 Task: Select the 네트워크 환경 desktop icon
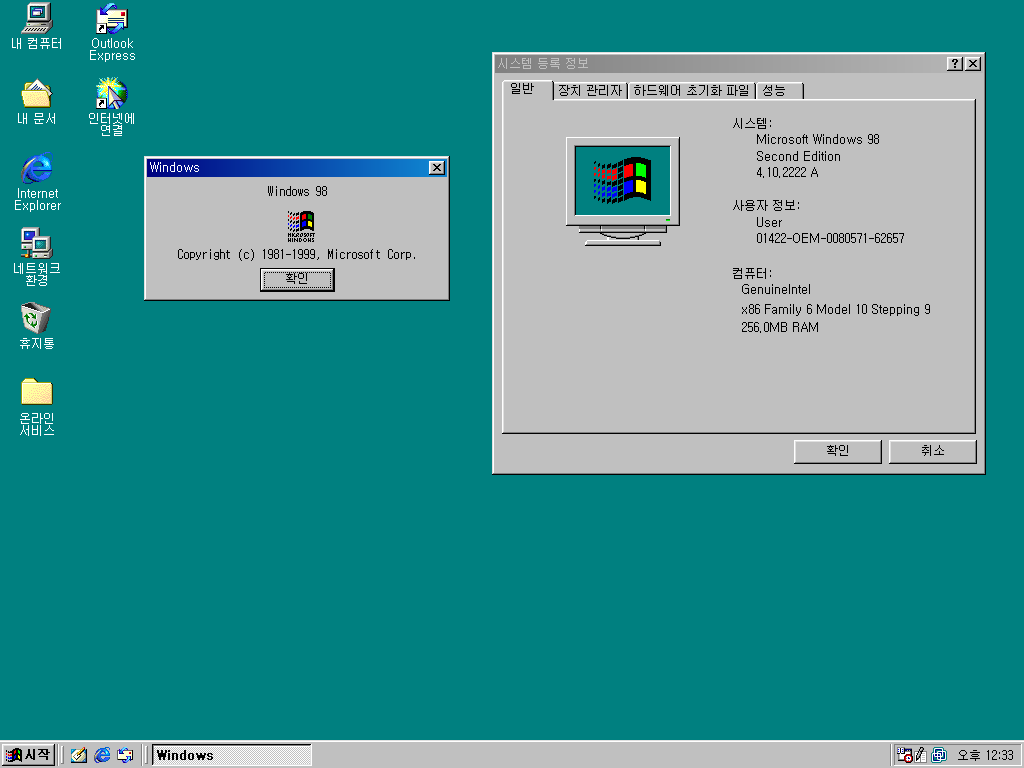click(x=37, y=257)
